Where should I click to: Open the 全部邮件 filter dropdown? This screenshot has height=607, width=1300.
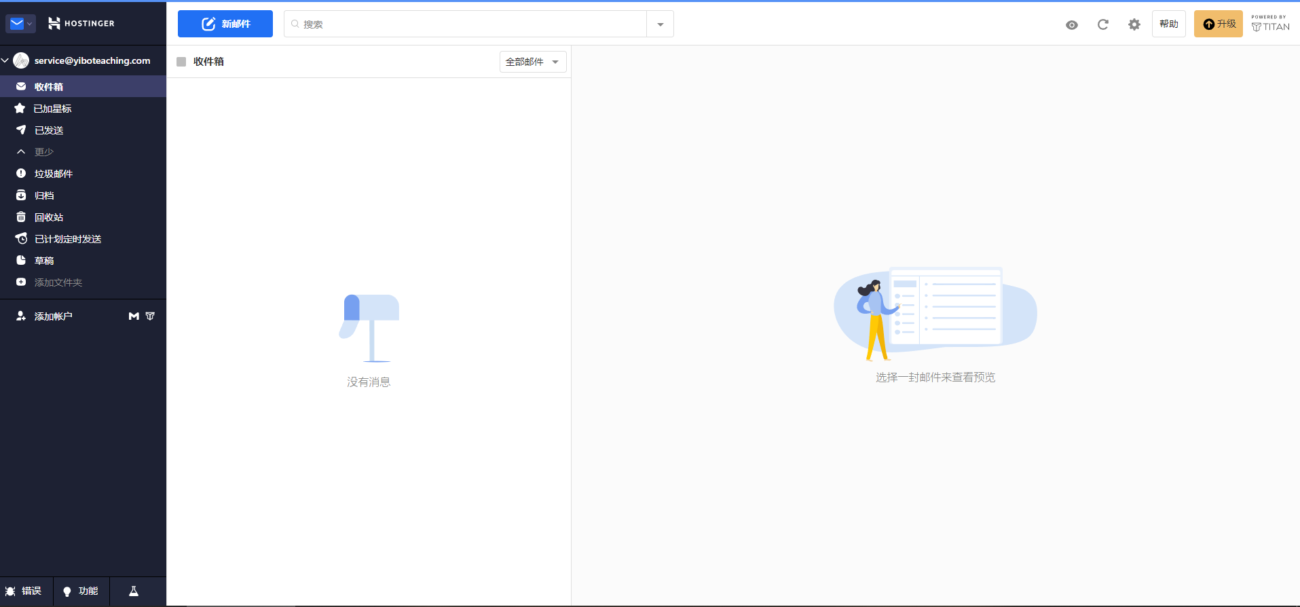click(x=532, y=62)
